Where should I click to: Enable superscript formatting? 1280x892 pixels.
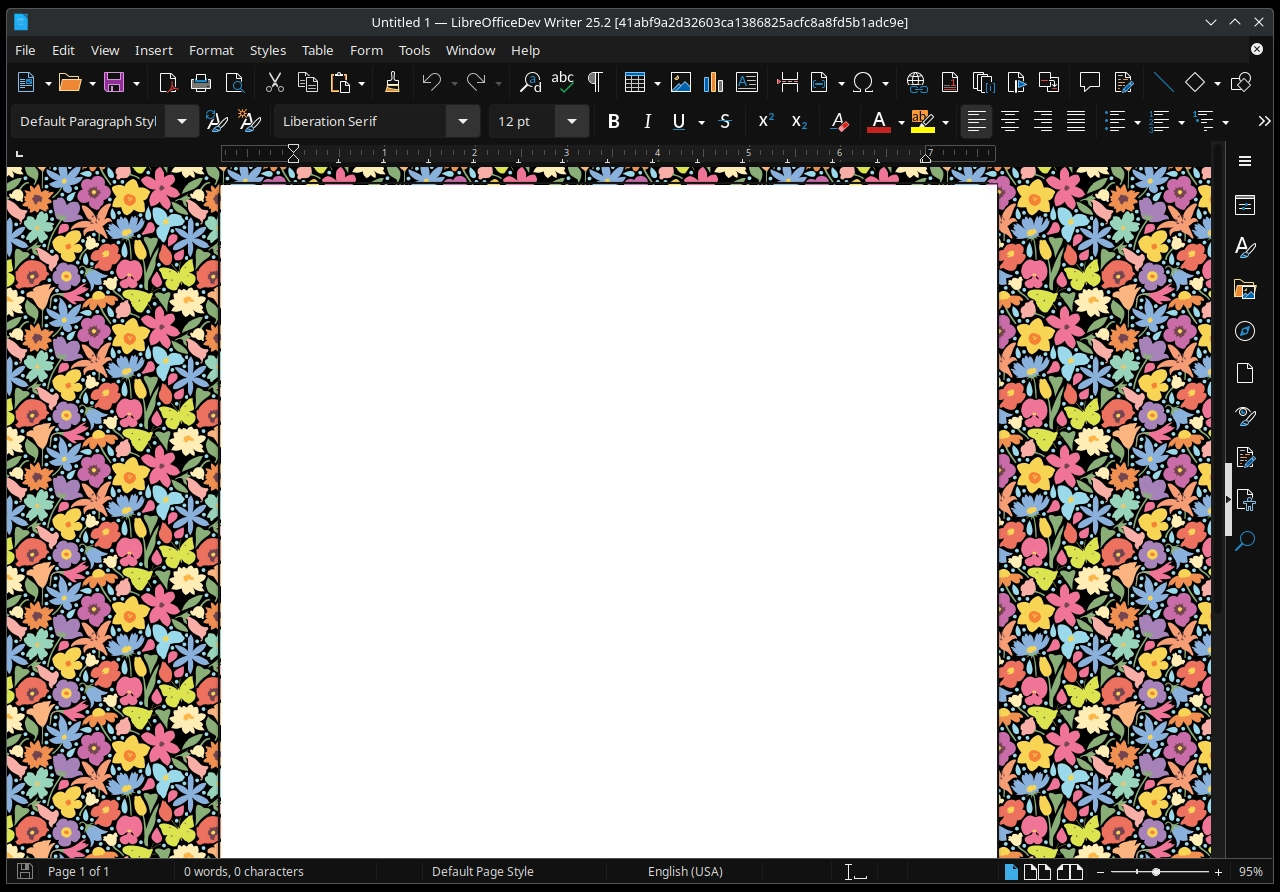[765, 121]
